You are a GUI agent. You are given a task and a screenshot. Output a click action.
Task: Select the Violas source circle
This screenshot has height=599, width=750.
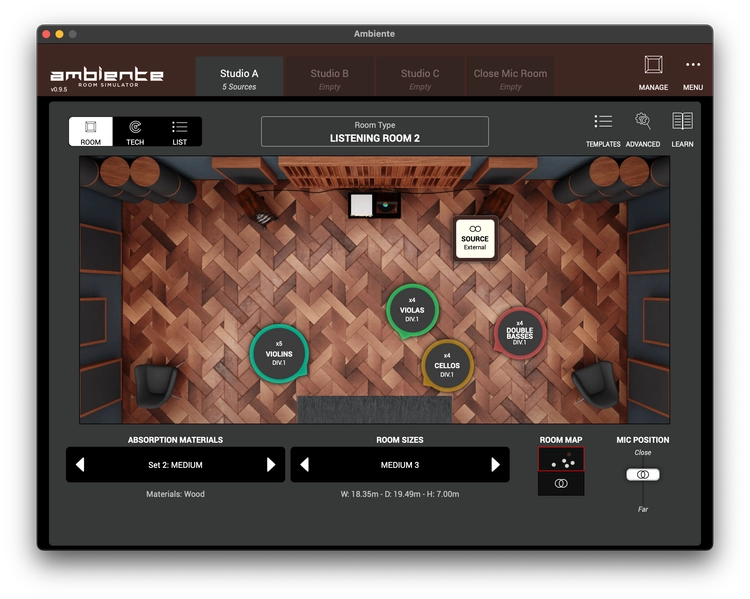[x=412, y=310]
